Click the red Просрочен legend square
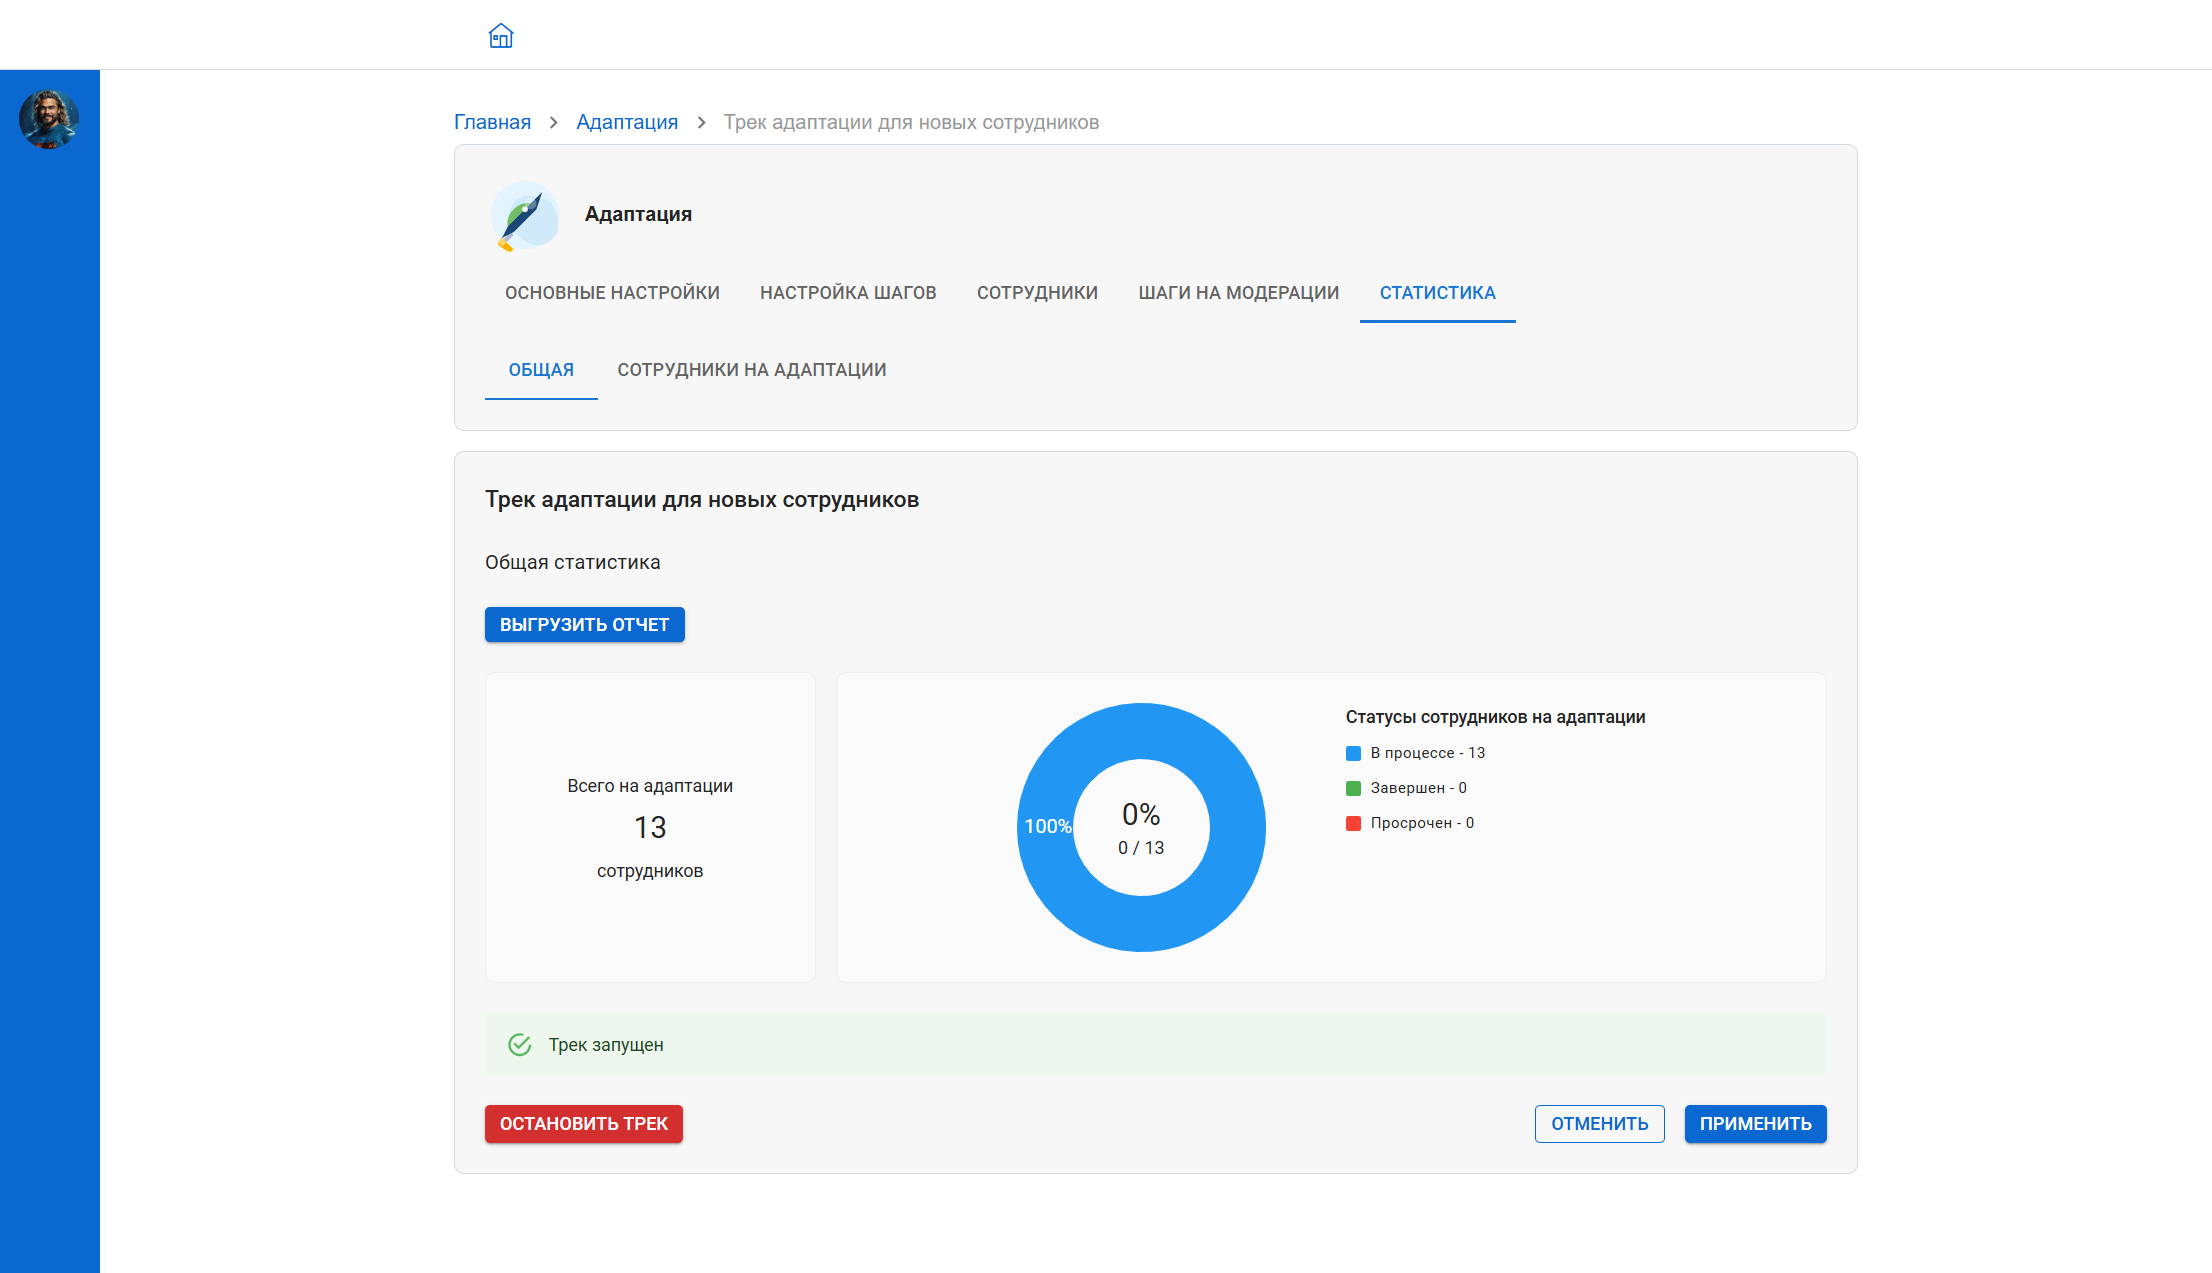This screenshot has height=1273, width=2212. 1353,823
